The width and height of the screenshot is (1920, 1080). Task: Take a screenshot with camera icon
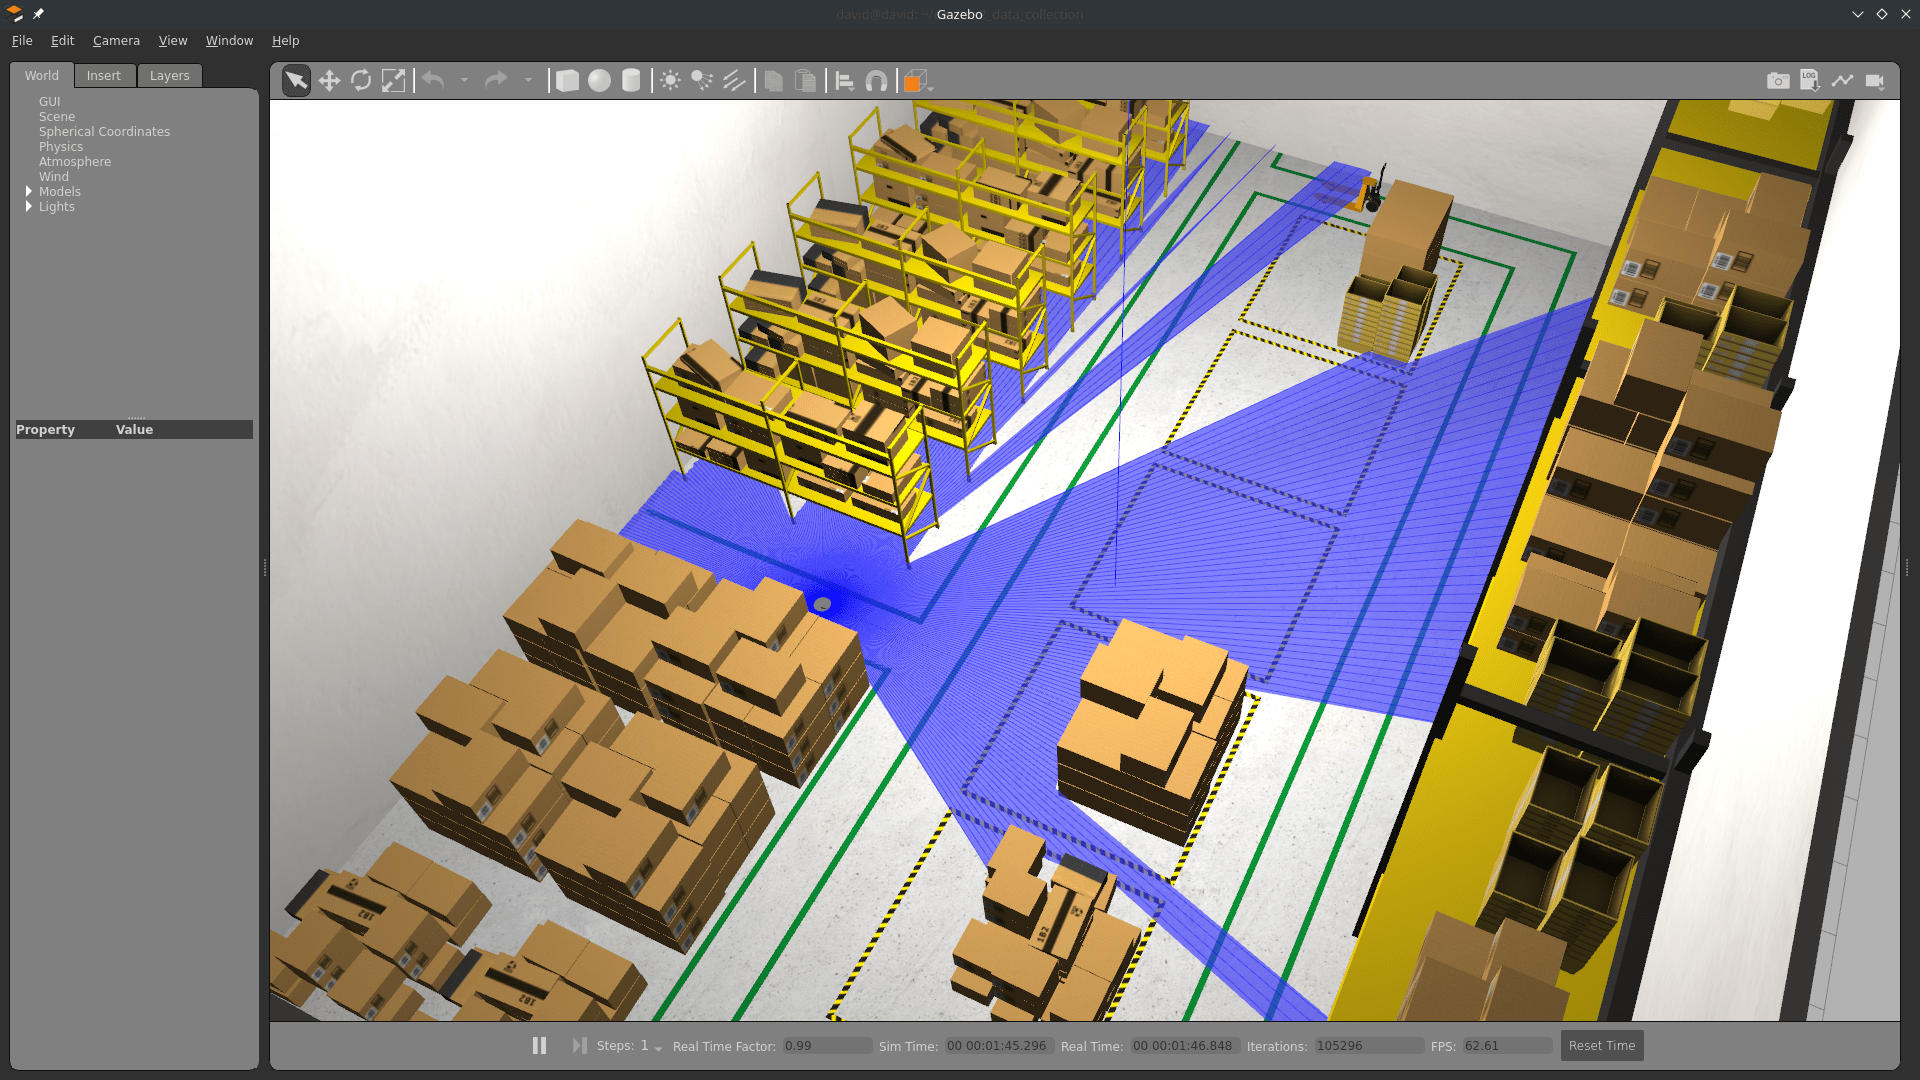1778,81
